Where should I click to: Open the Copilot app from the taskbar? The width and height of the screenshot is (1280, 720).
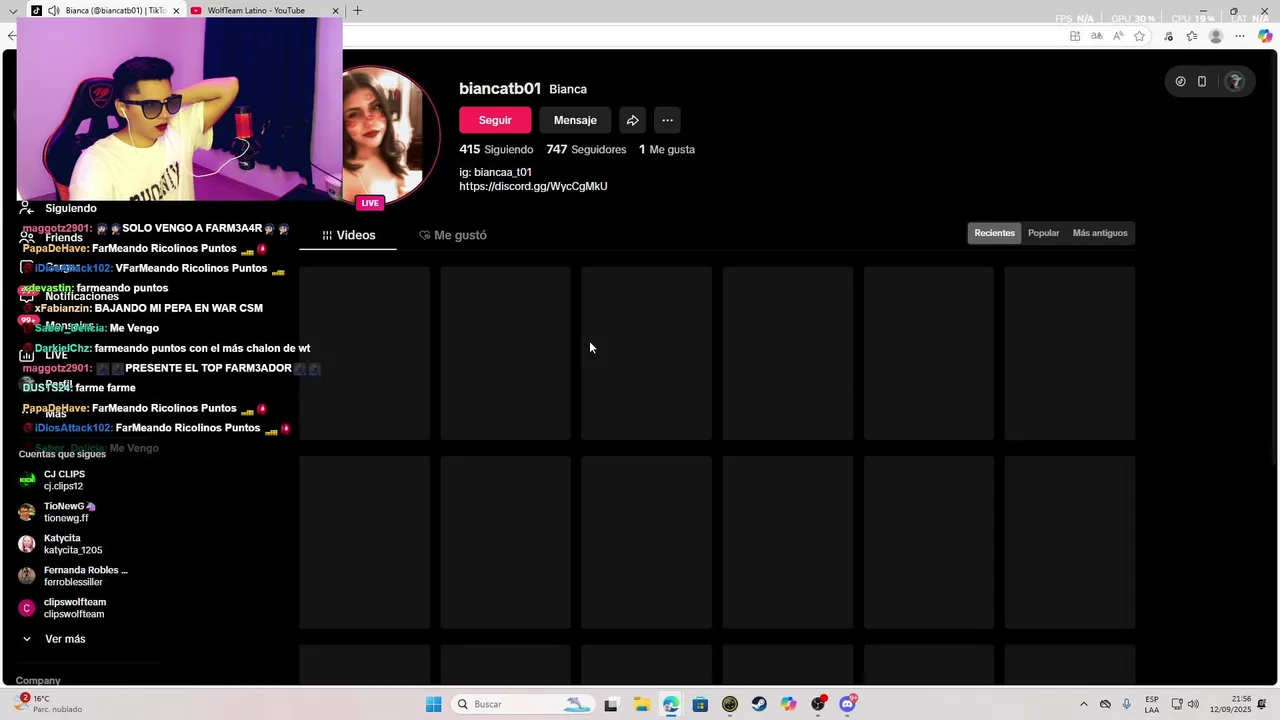789,704
